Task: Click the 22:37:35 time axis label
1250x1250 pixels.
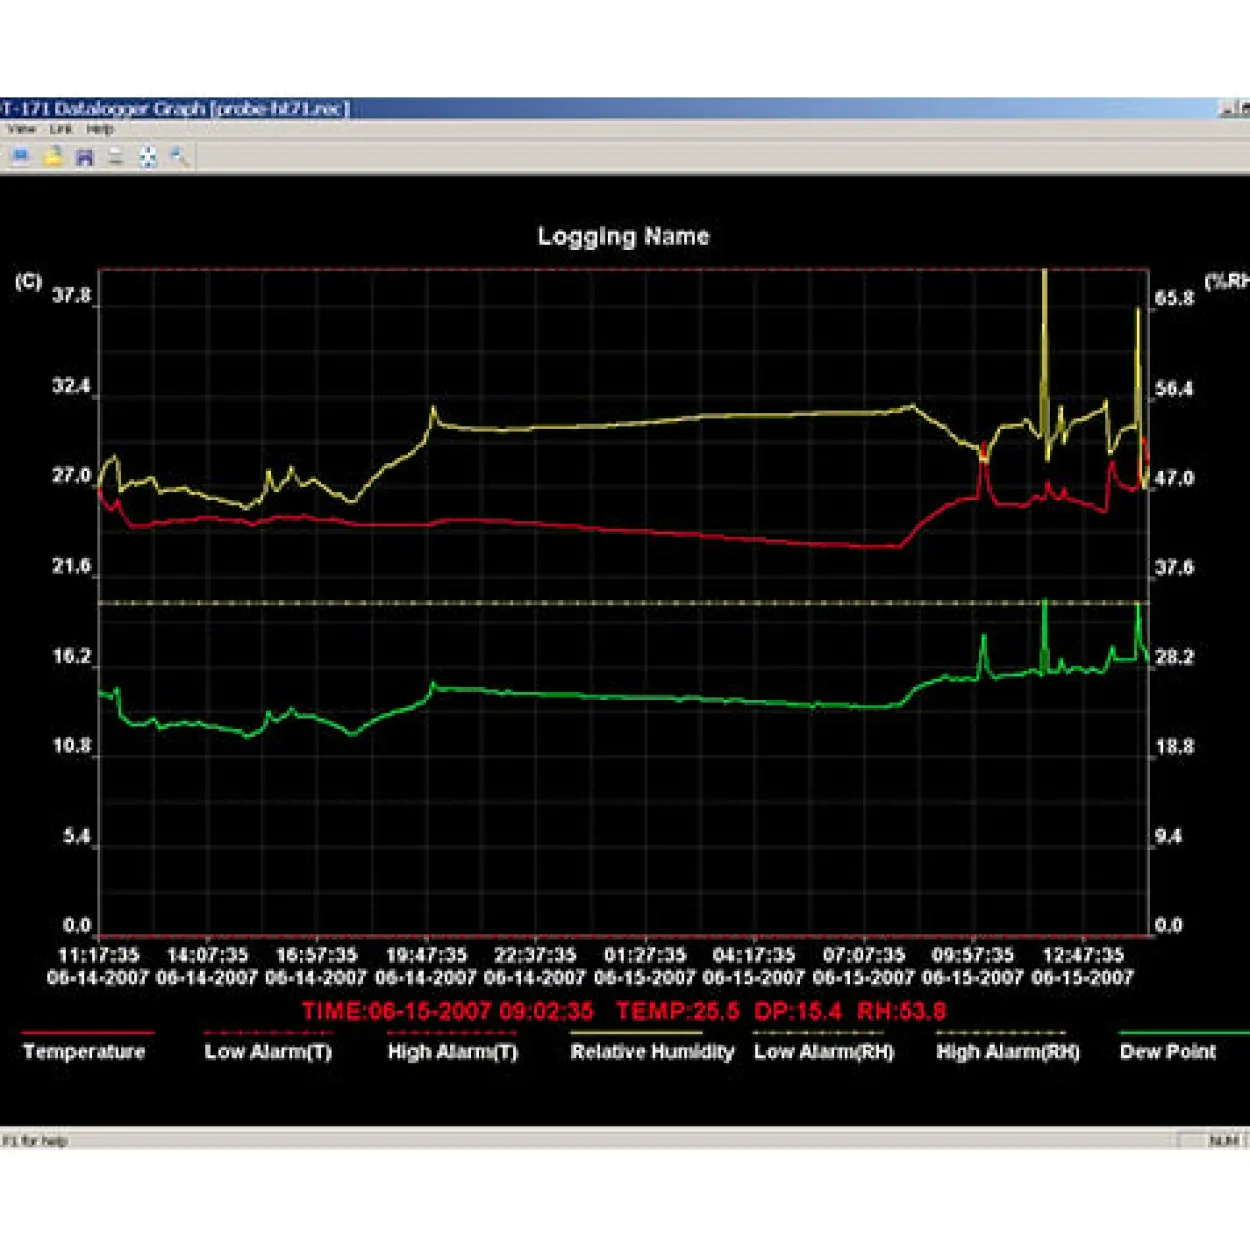Action: point(535,955)
